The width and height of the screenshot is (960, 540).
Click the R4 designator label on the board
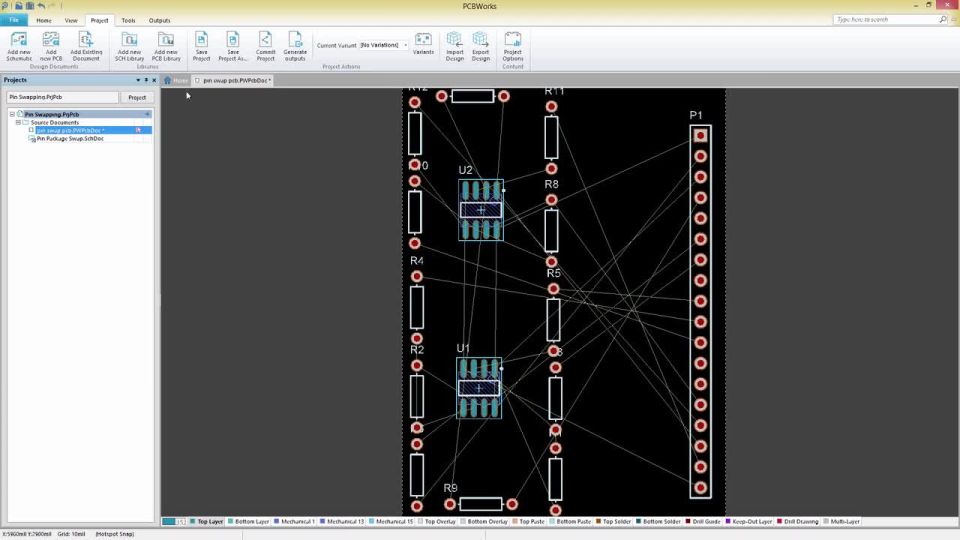[416, 261]
